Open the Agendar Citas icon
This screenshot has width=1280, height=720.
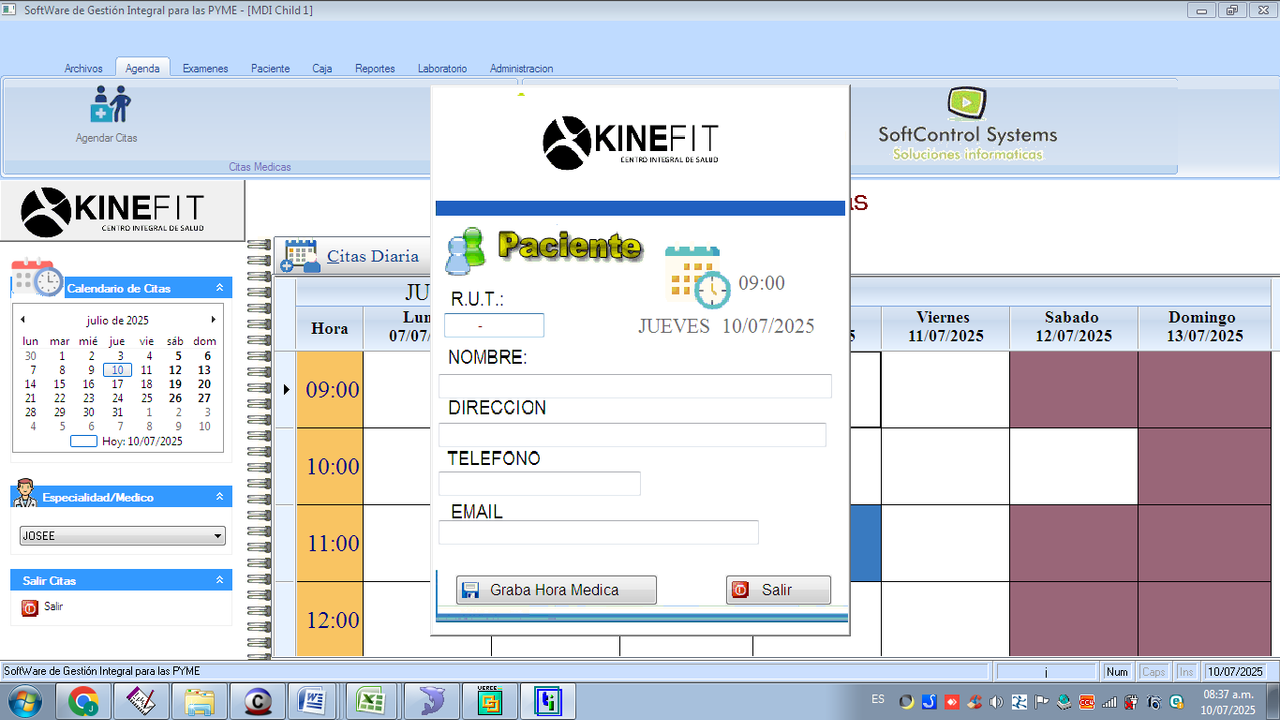pos(110,104)
